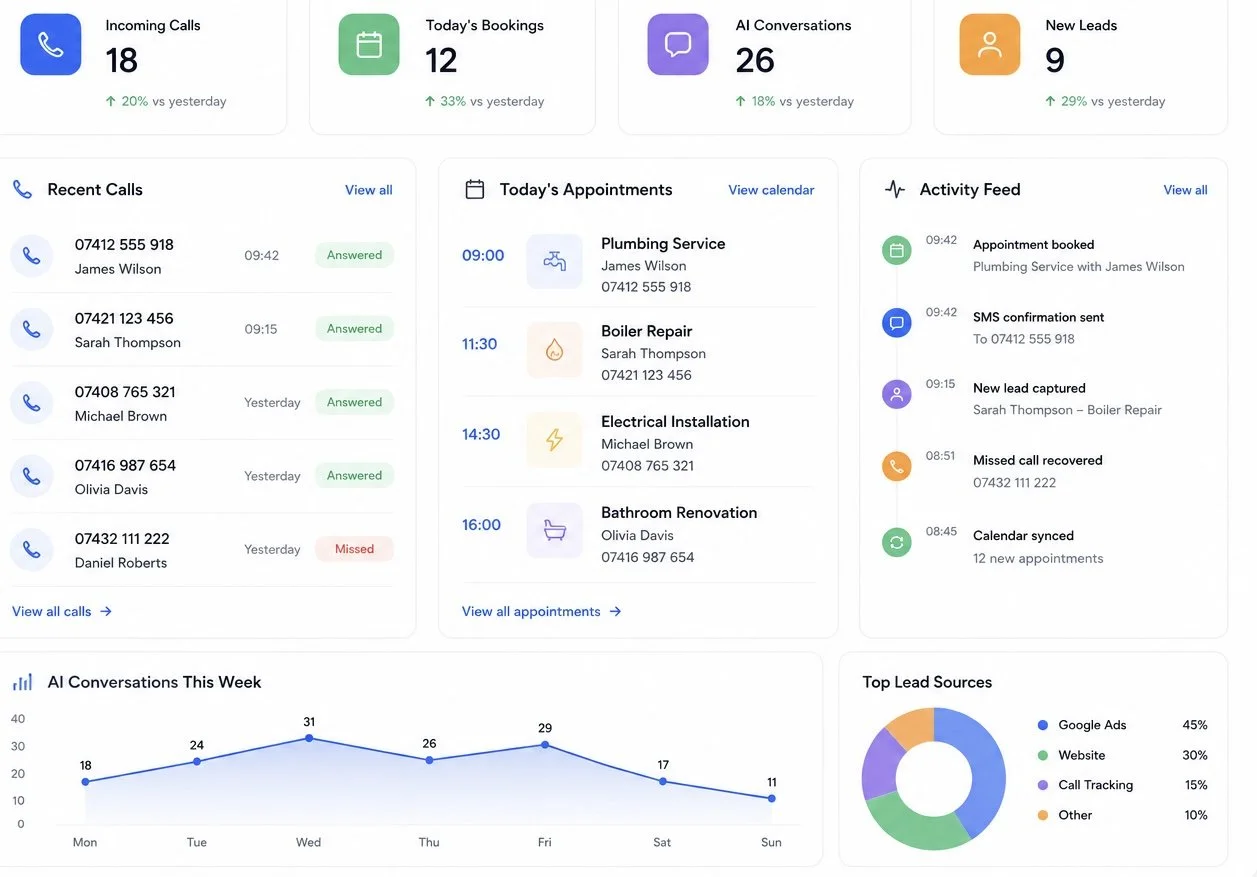Click the Monday data point labeled 18
Image resolution: width=1257 pixels, height=877 pixels.
[85, 782]
